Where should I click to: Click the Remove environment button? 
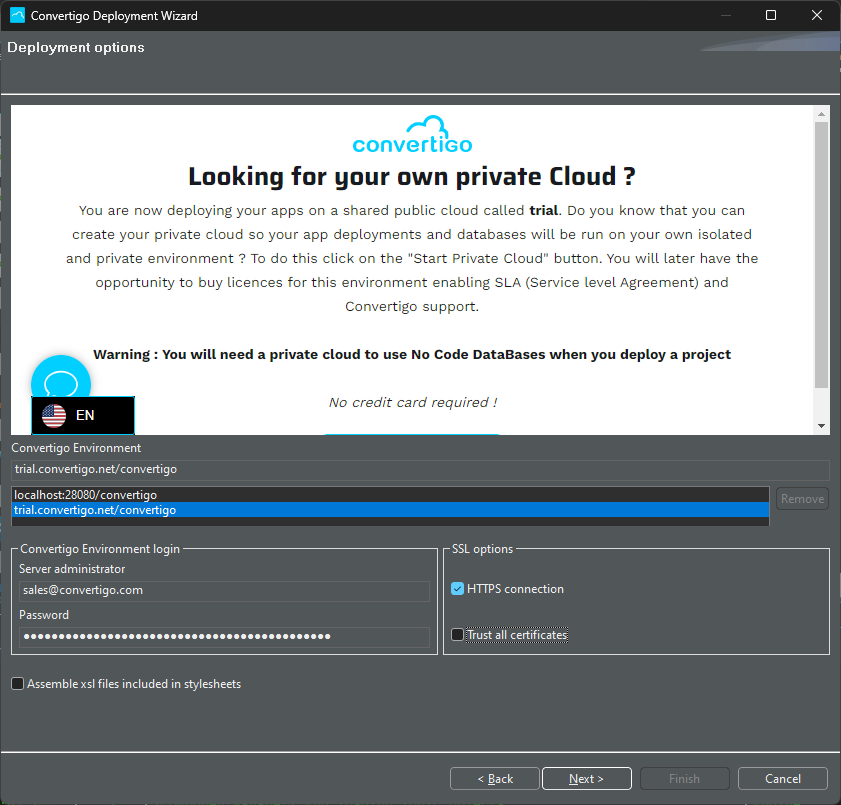coord(802,499)
